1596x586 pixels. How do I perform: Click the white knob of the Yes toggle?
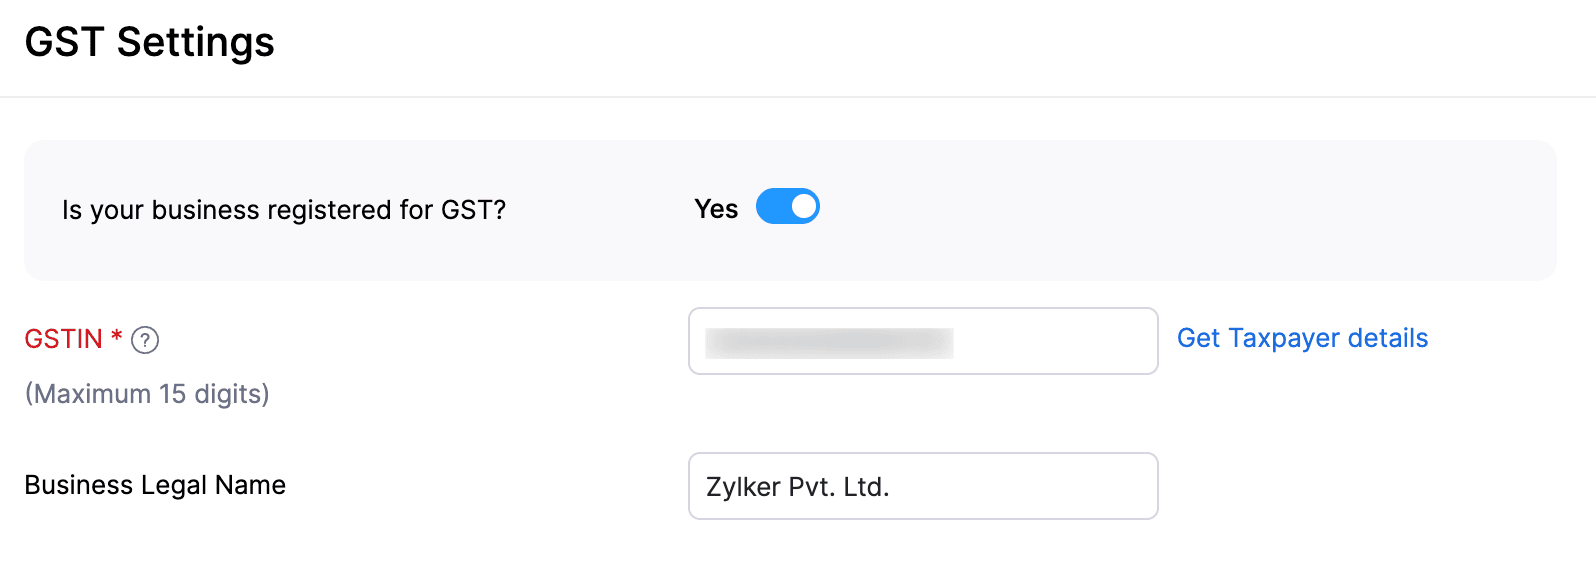coord(803,207)
